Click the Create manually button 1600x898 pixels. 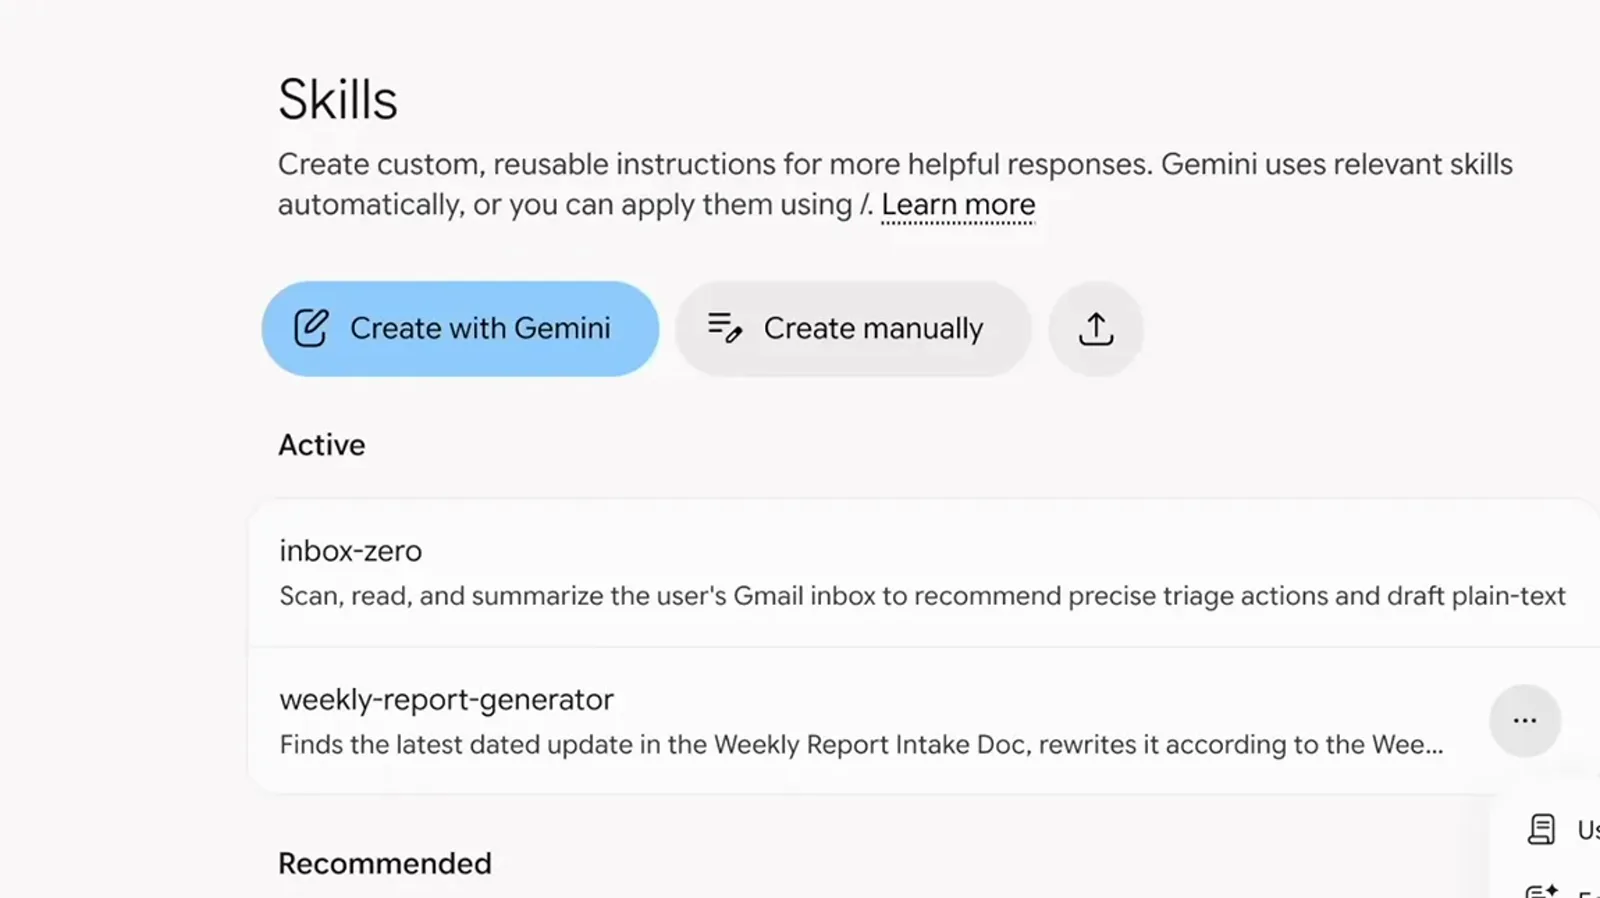click(x=853, y=329)
